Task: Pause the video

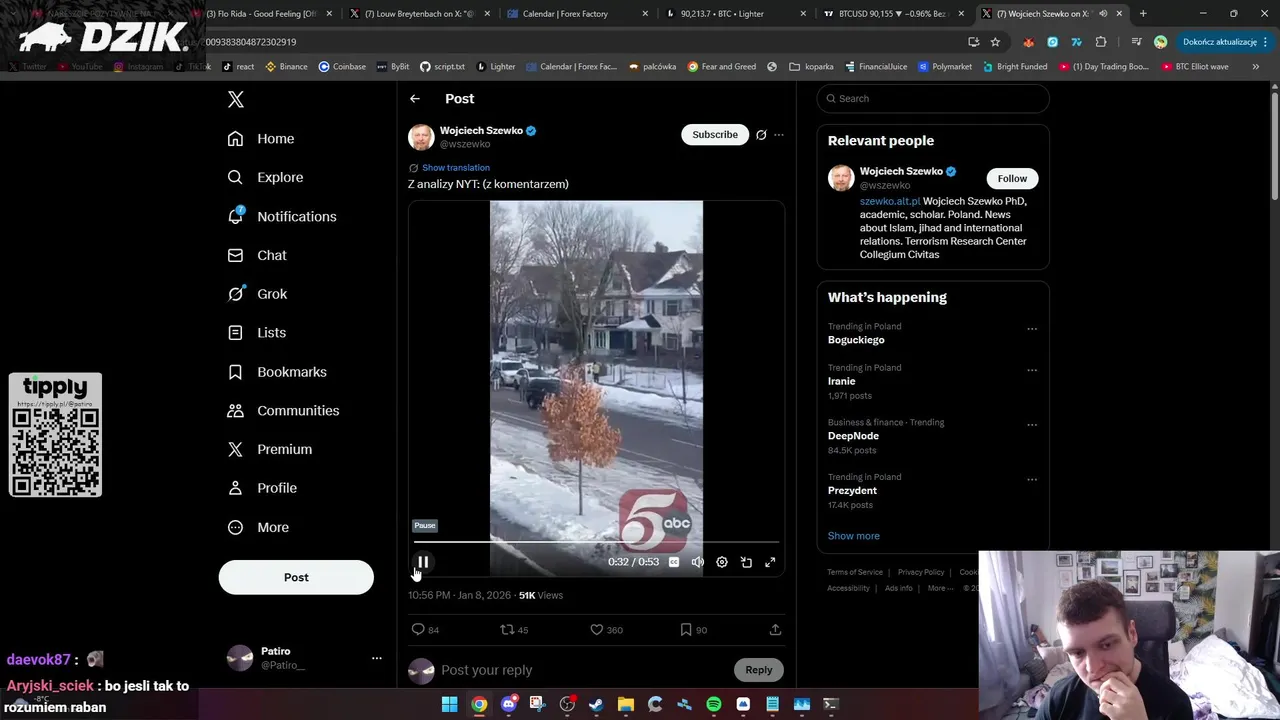Action: [423, 562]
